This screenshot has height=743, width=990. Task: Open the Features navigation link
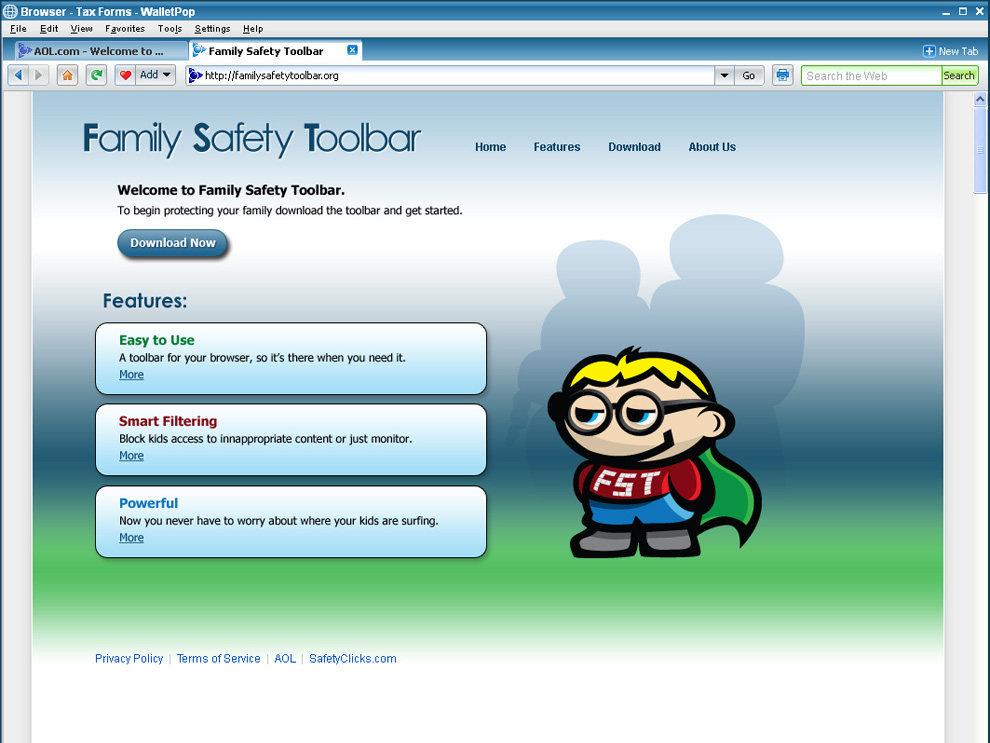pos(556,147)
